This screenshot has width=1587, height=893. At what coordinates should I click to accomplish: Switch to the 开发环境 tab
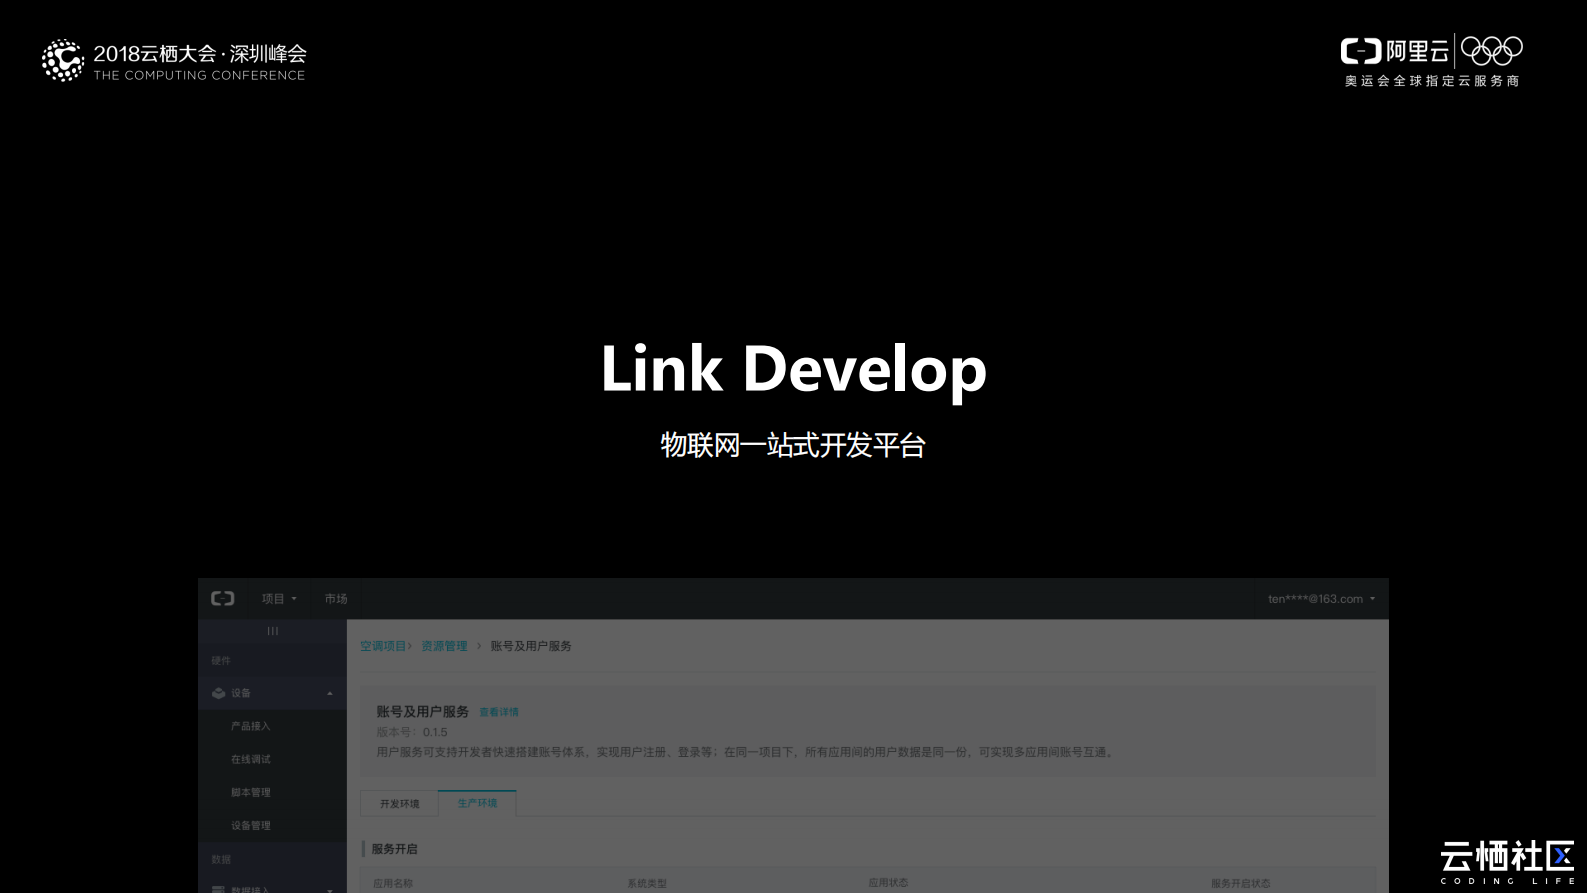point(399,803)
